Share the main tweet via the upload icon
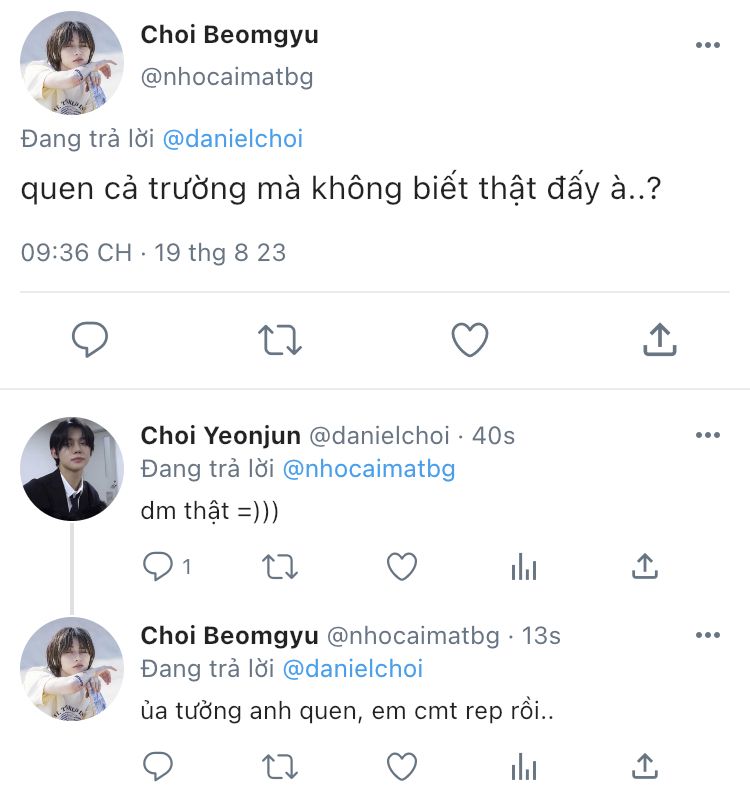Image resolution: width=750 pixels, height=799 pixels. coord(659,340)
